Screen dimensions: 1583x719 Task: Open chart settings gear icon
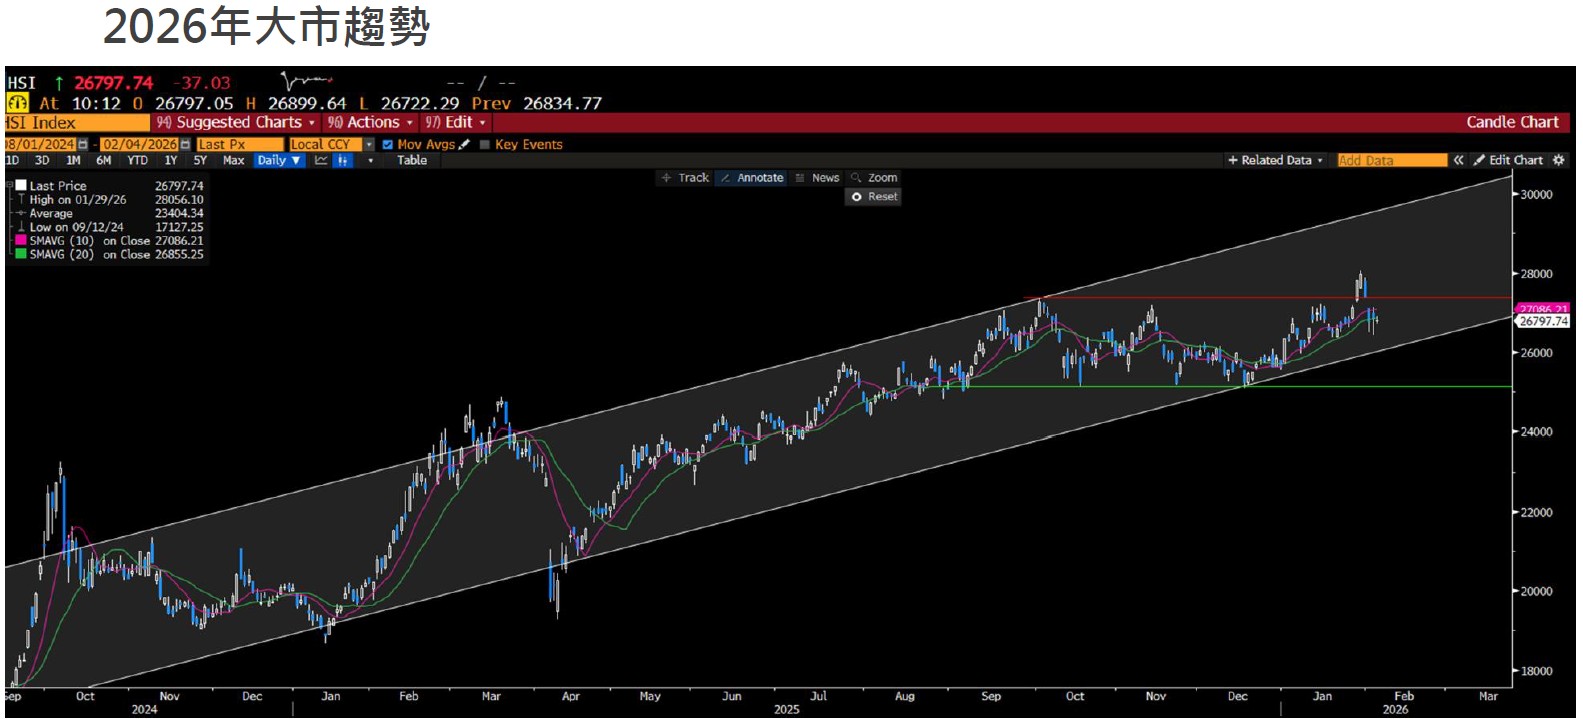[1558, 160]
